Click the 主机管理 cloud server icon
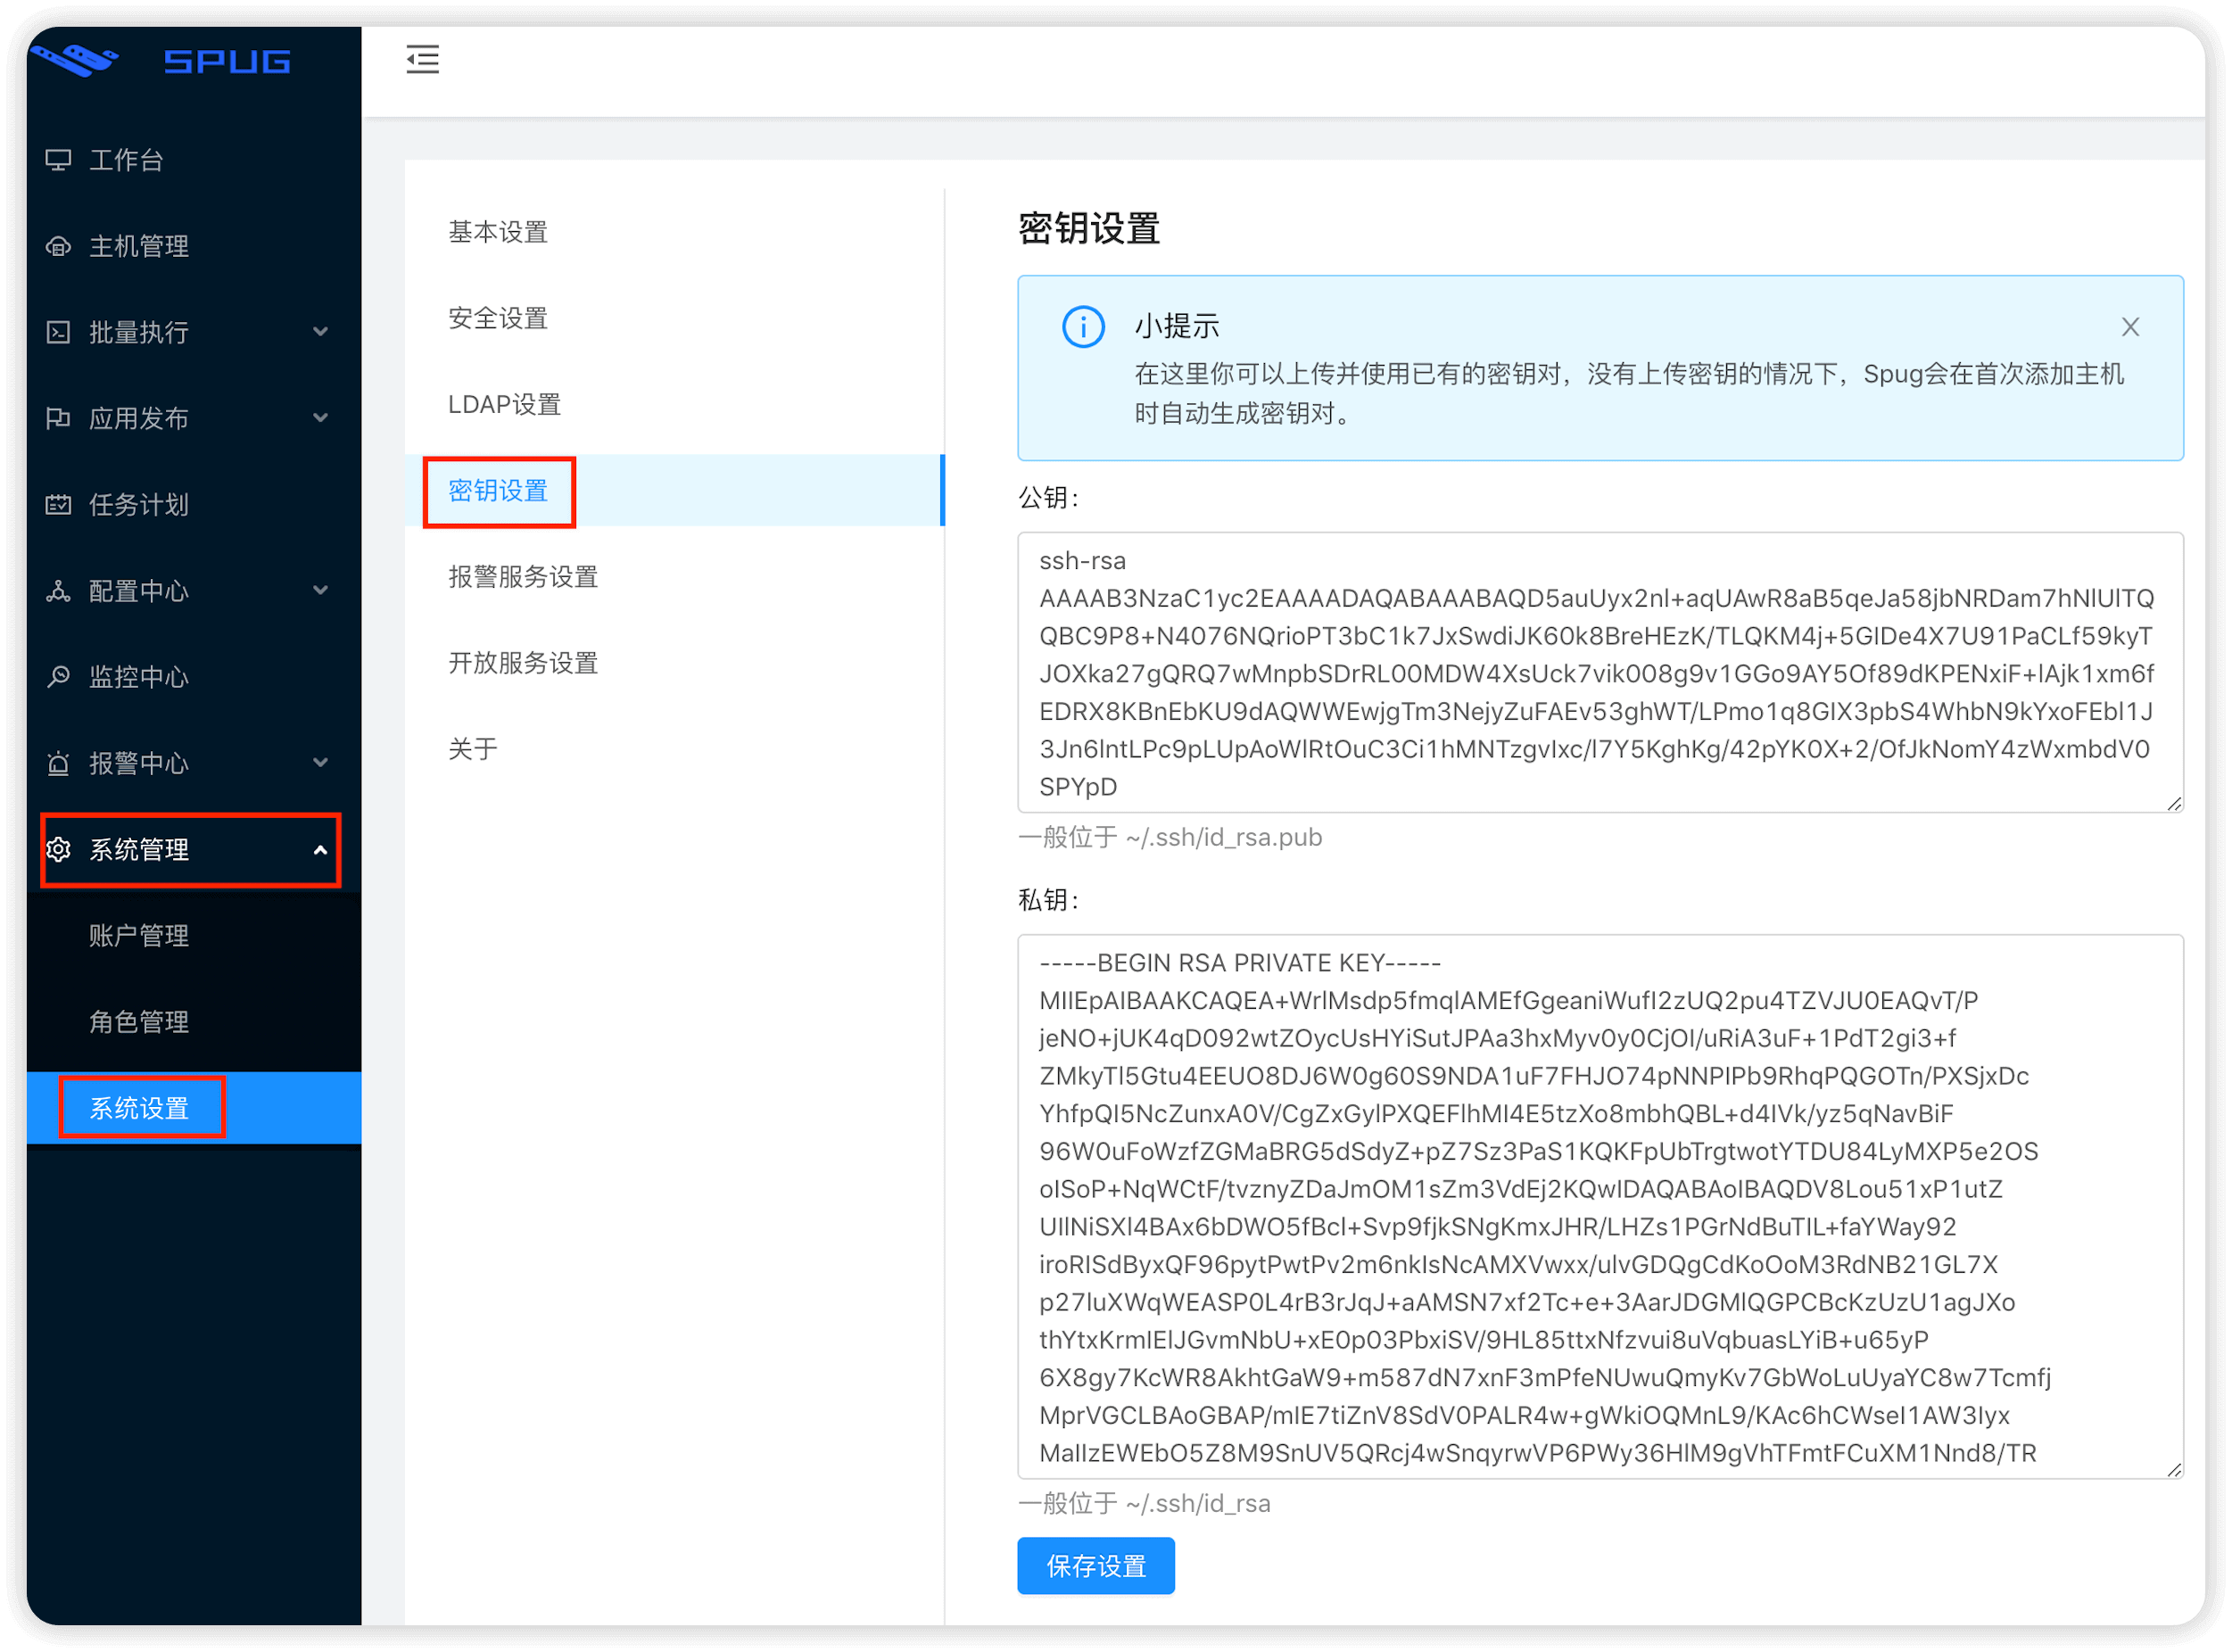Viewport: 2232px width, 1652px height. pyautogui.click(x=58, y=246)
